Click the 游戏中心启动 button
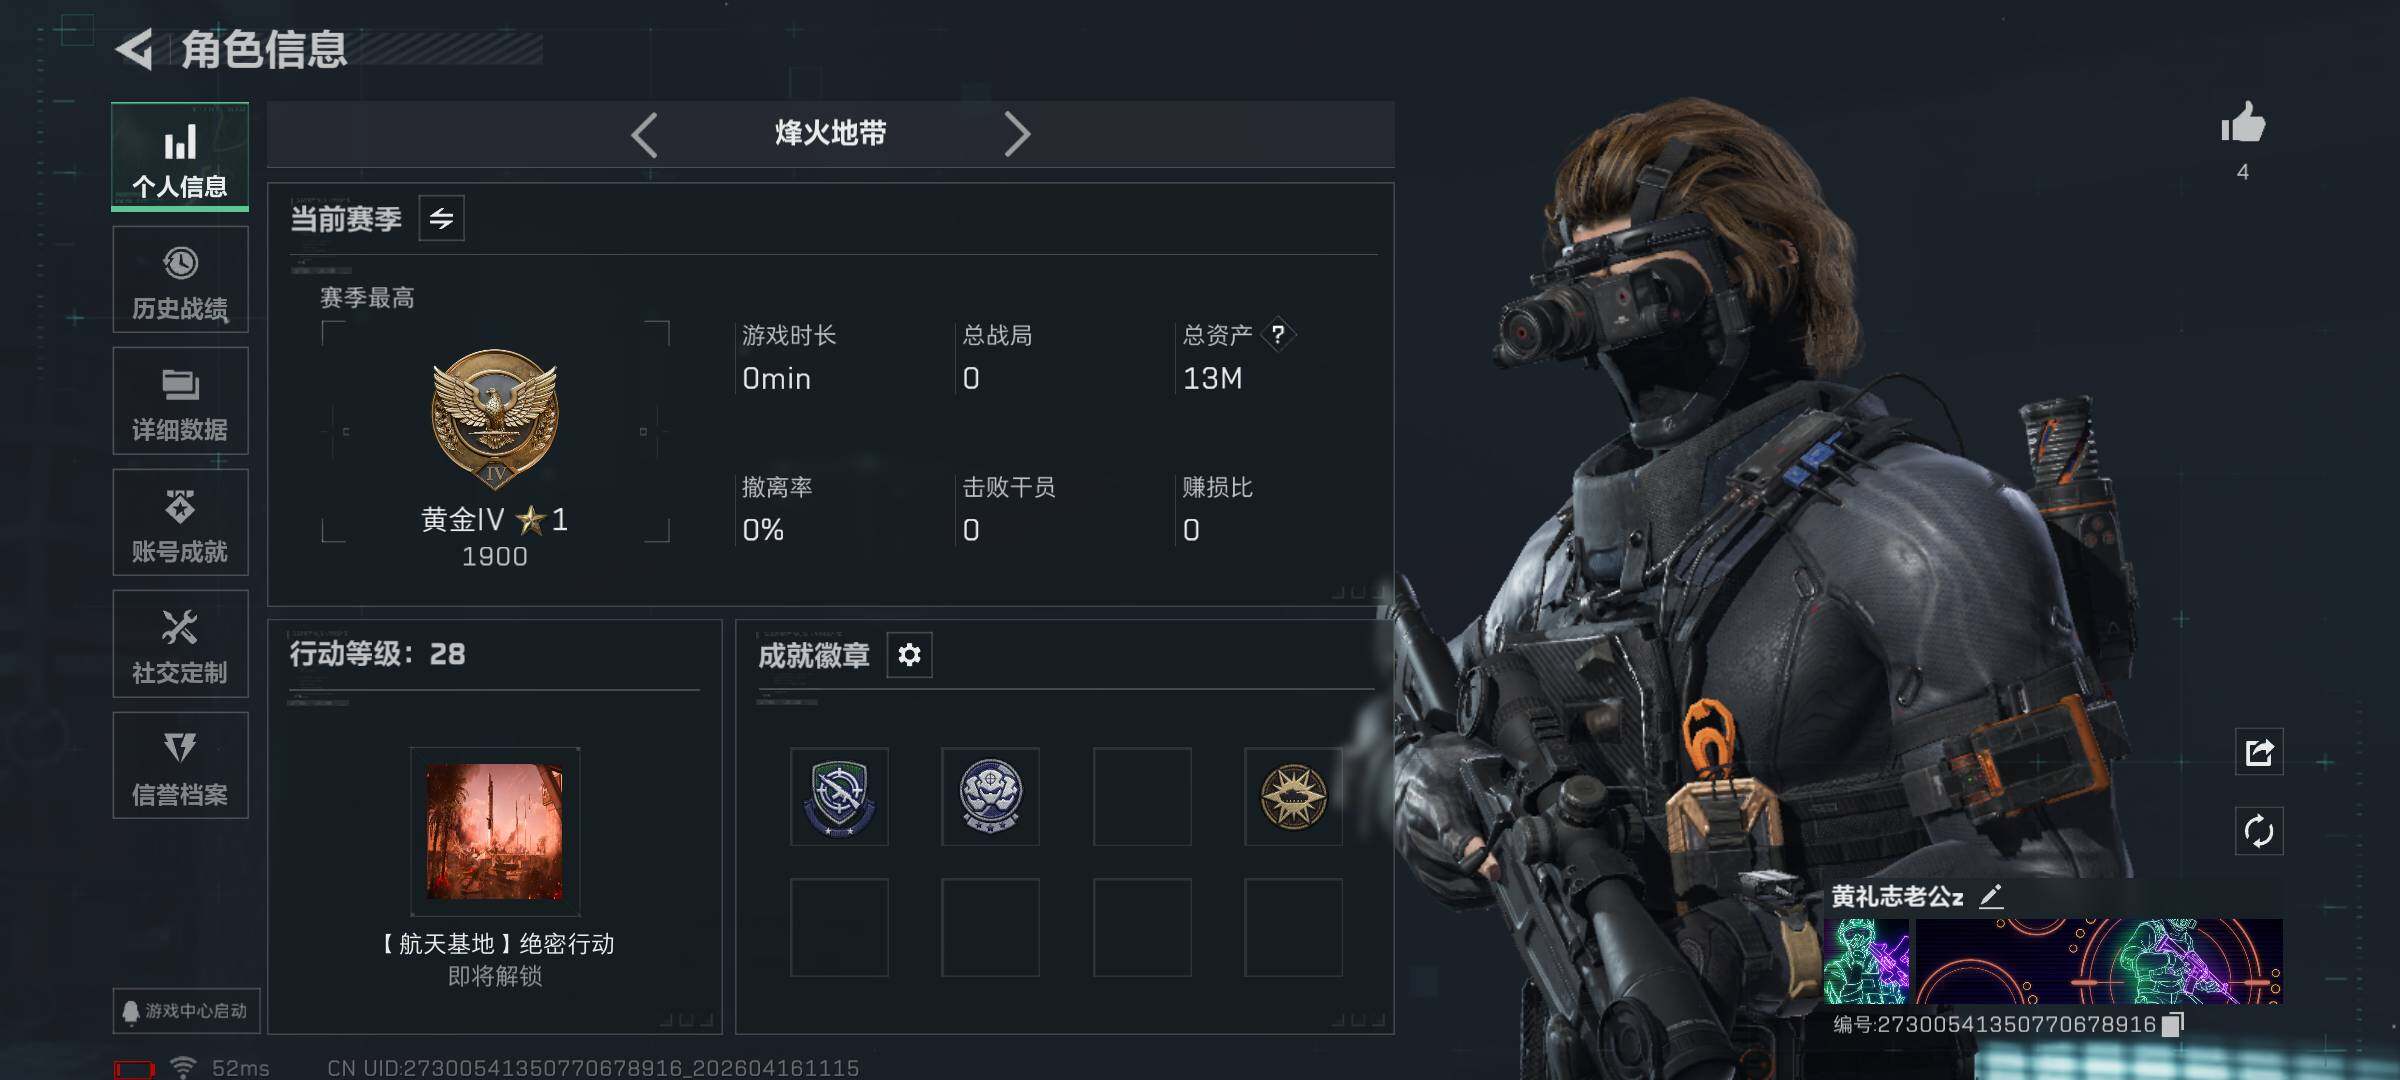 (187, 1011)
